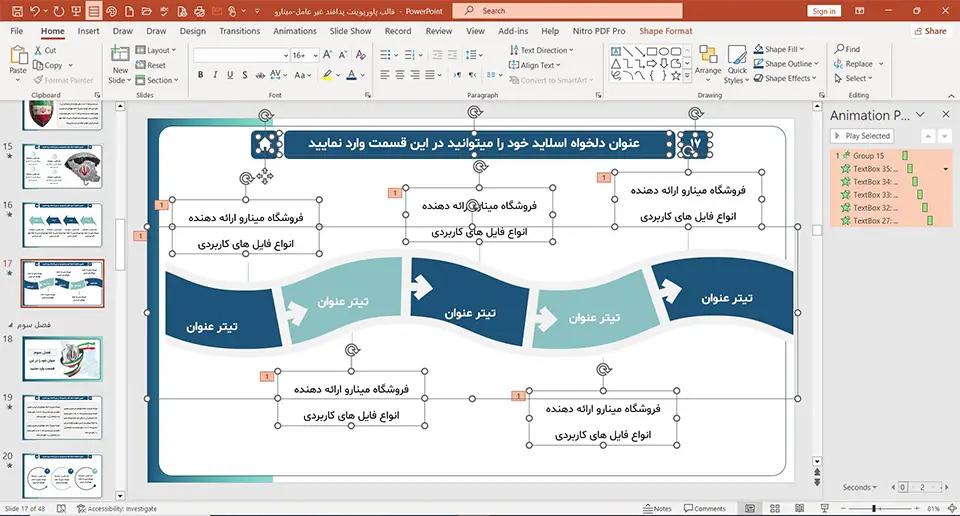Open the numbering list icon
Screen dimensions: 960x516
[410, 55]
